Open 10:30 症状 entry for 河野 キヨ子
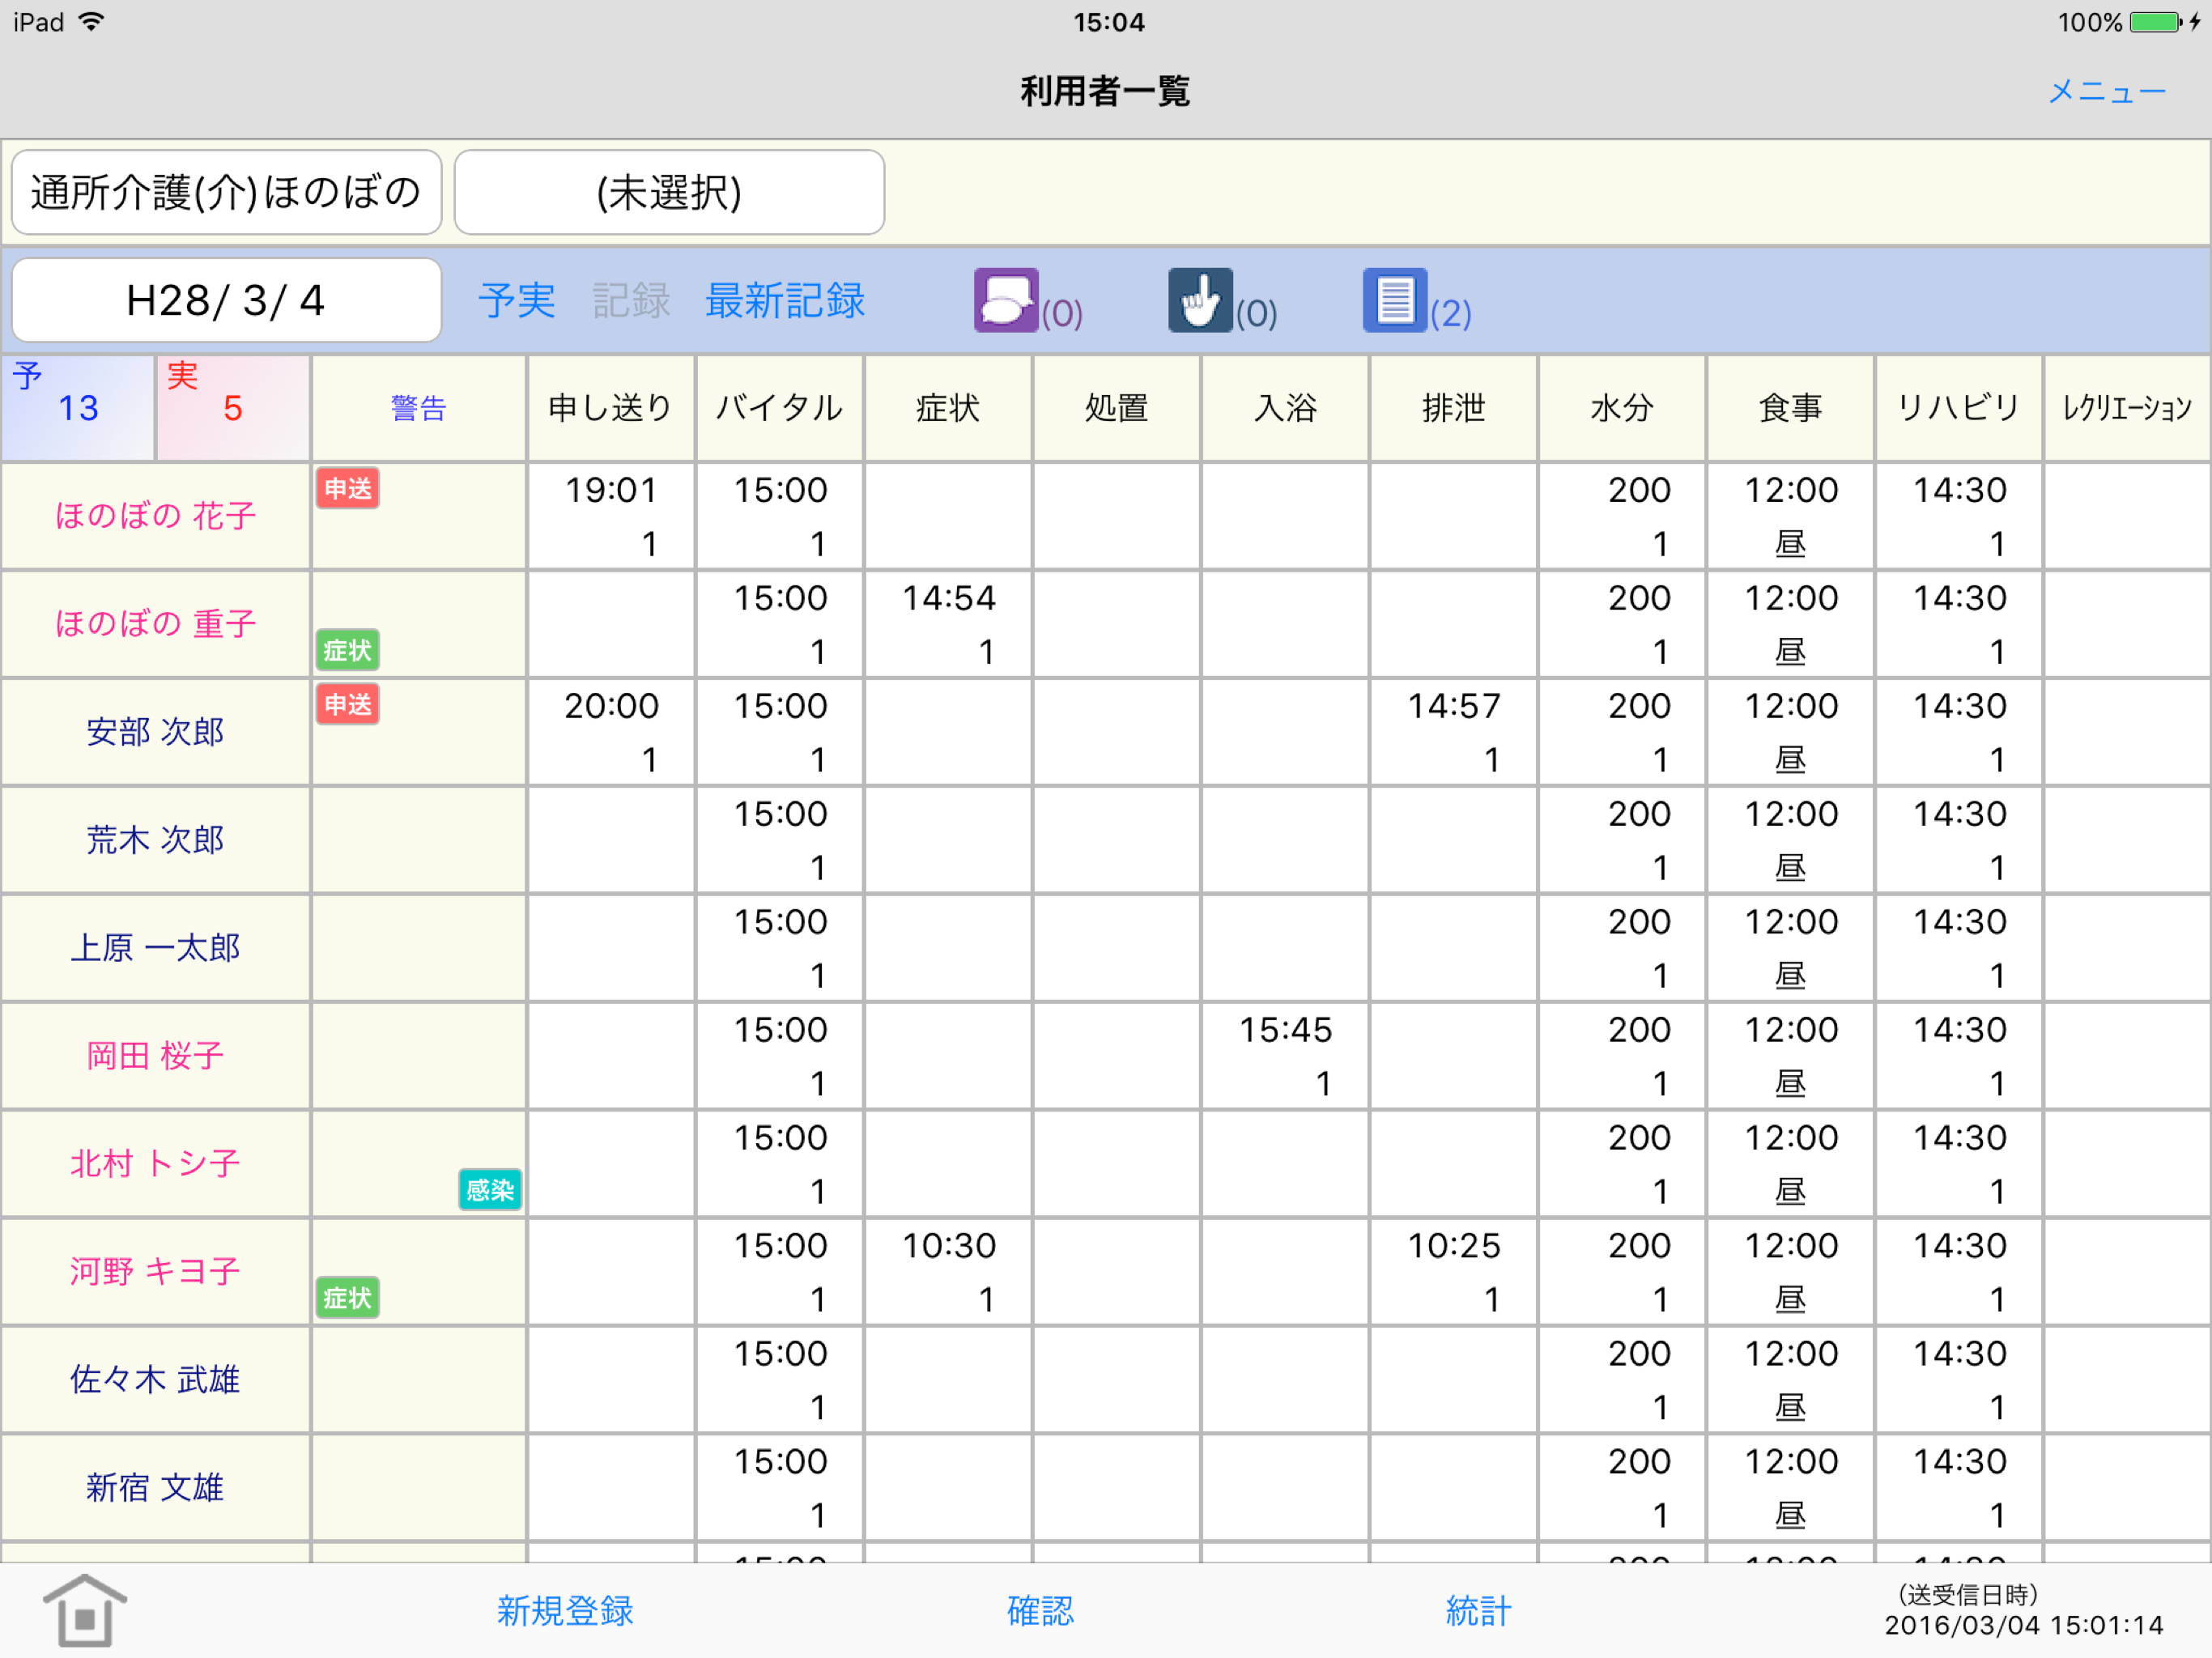Screen dimensions: 2212x1658 coord(948,1272)
